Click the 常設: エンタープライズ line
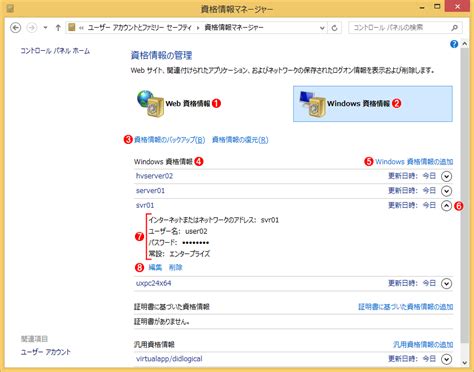Viewport: 474px width, 372px height. 179,254
